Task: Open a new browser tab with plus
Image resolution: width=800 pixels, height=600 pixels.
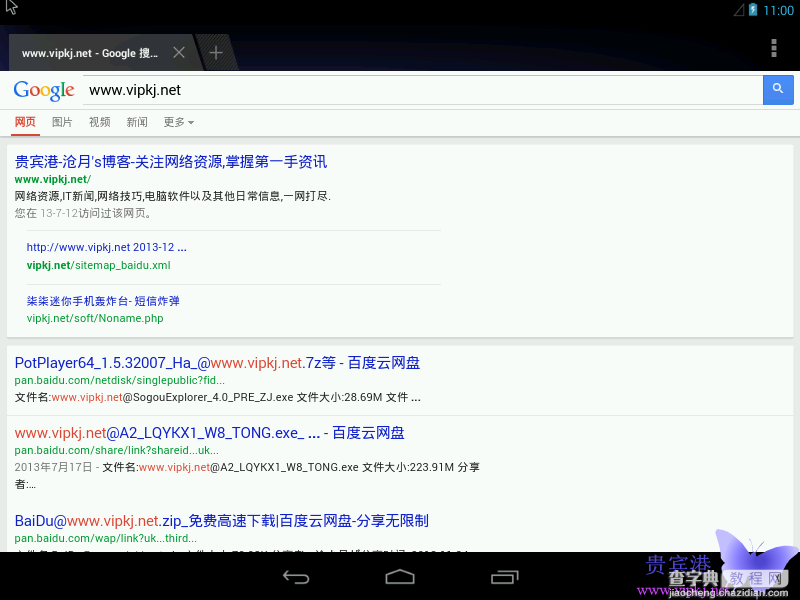Action: (x=216, y=53)
